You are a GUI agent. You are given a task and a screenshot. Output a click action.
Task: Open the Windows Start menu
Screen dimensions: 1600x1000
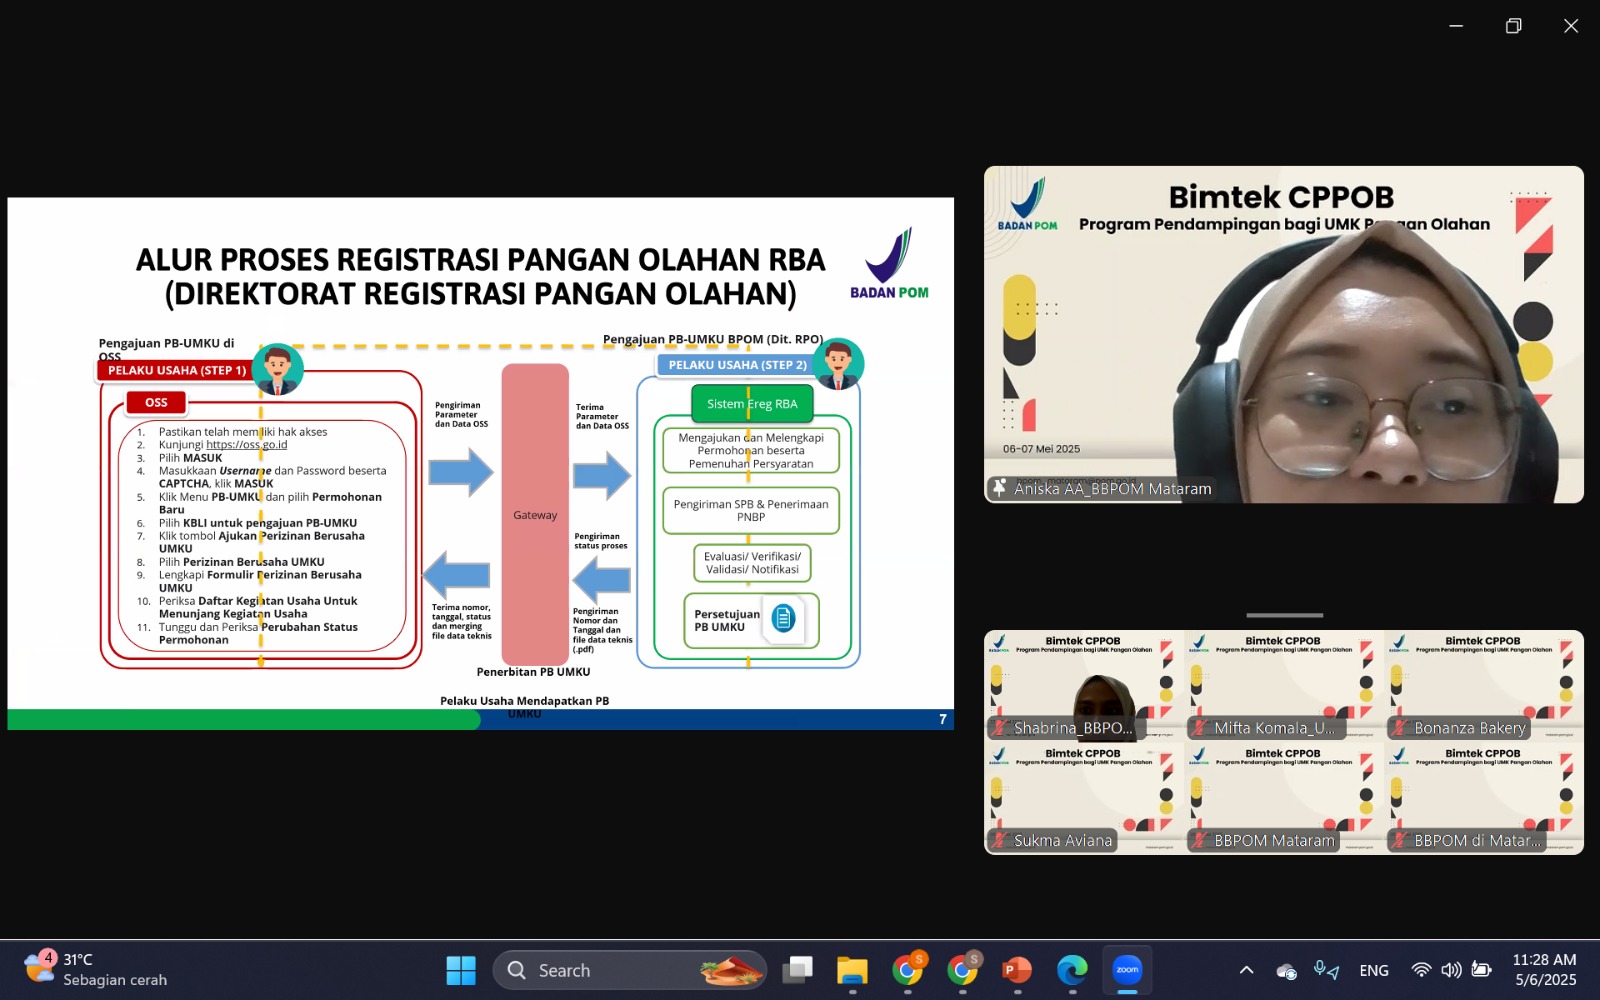click(x=461, y=970)
